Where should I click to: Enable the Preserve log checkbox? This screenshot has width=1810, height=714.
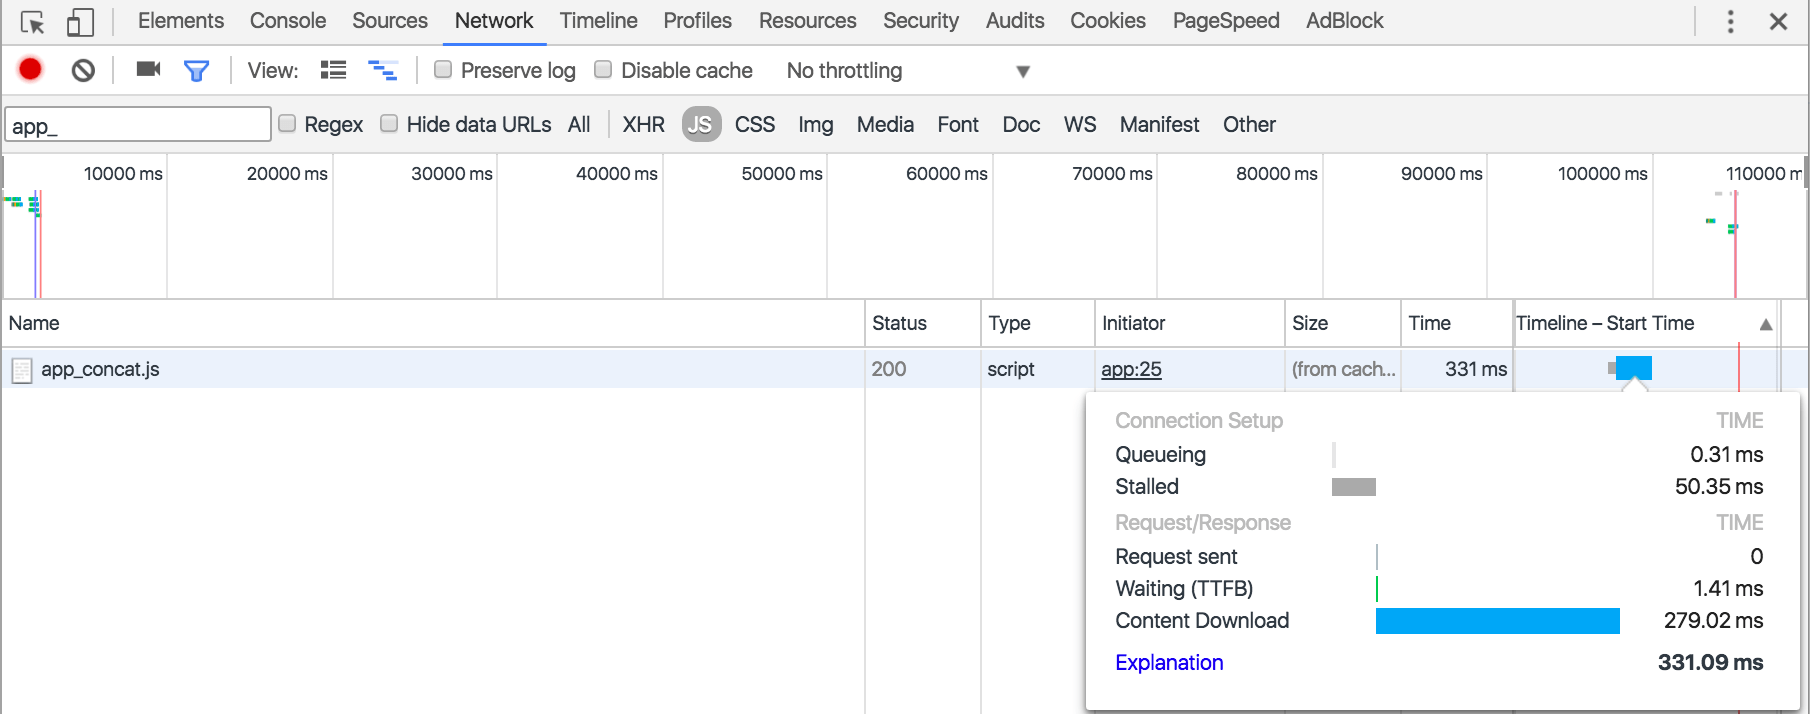tap(443, 69)
